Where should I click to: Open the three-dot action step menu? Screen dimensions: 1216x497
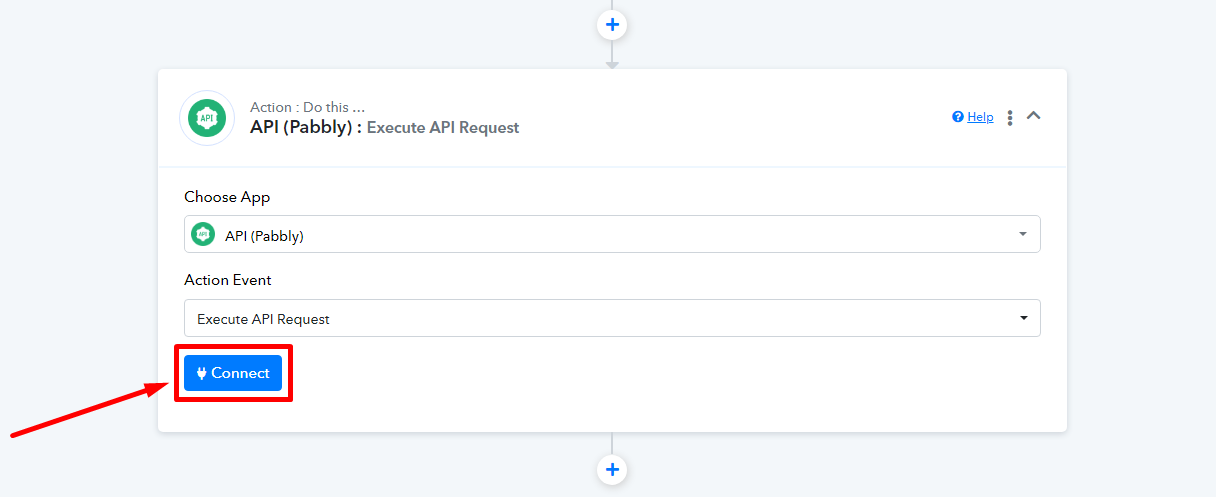click(x=1010, y=117)
